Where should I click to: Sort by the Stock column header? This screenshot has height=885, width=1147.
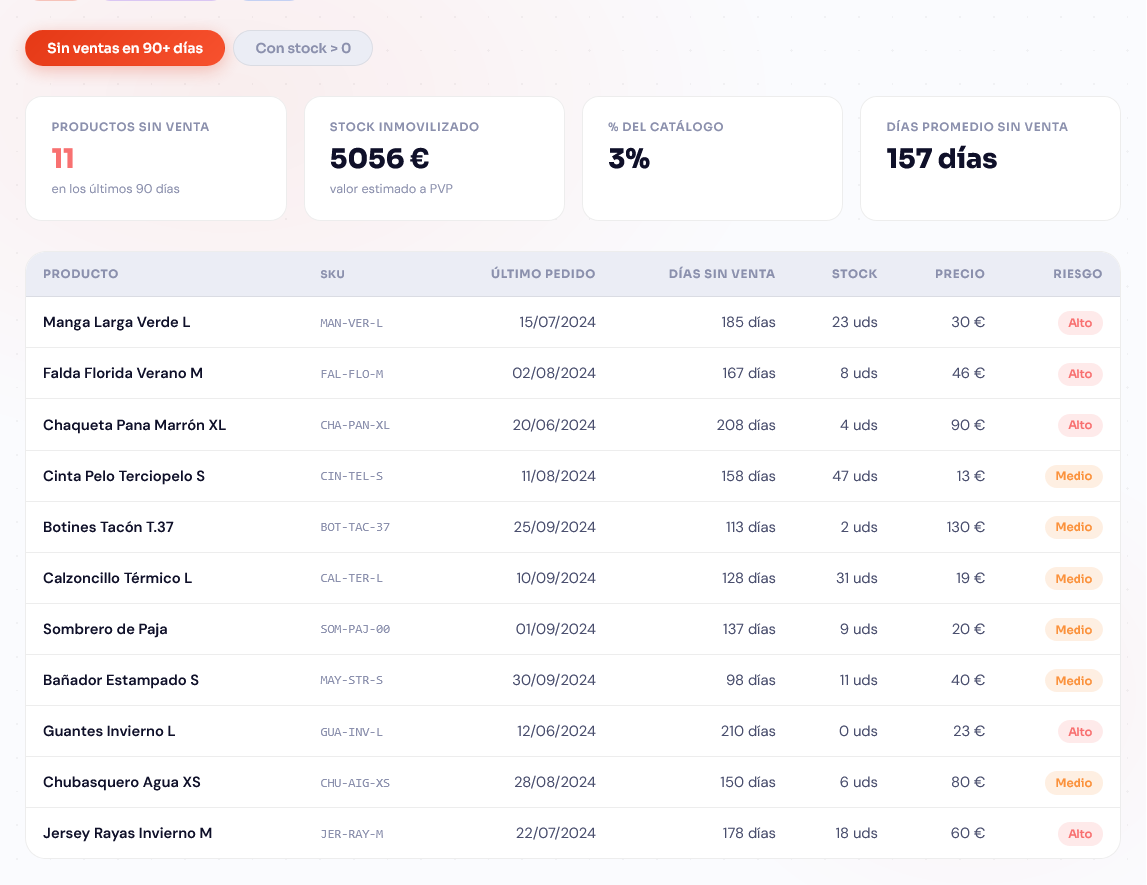(854, 274)
